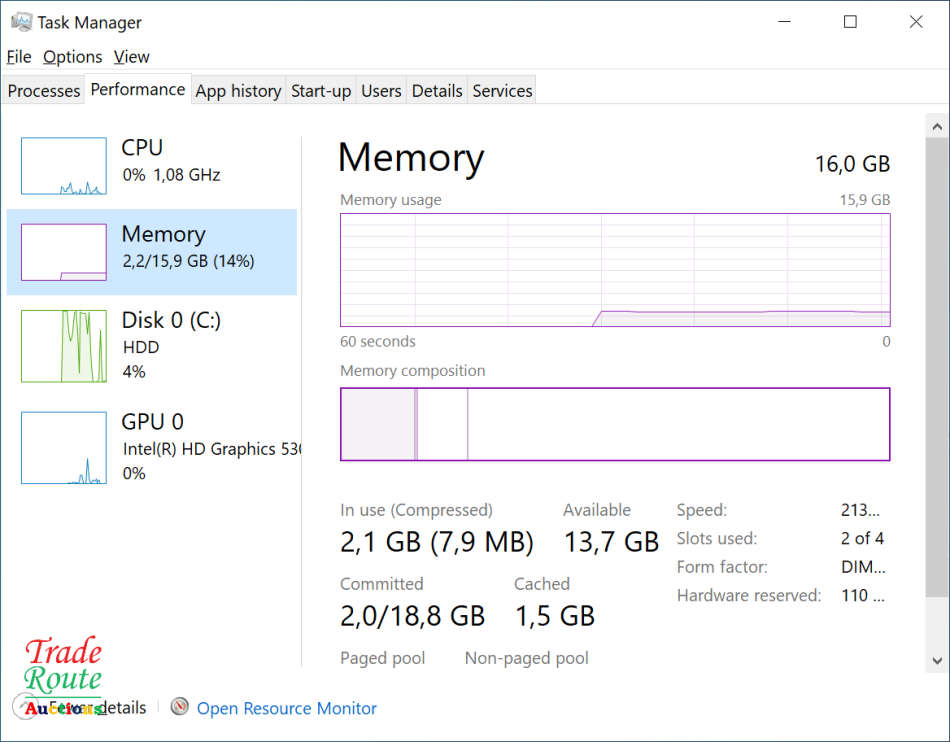Switch to the Details tab

[437, 91]
